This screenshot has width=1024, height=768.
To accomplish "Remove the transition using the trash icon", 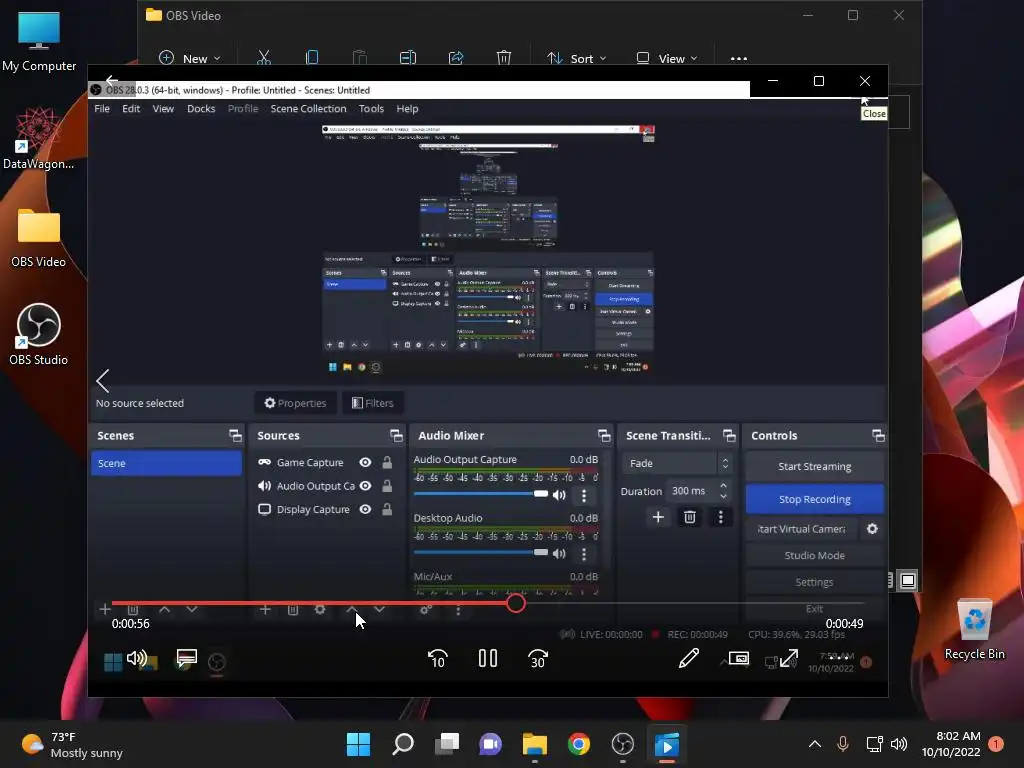I will point(690,517).
